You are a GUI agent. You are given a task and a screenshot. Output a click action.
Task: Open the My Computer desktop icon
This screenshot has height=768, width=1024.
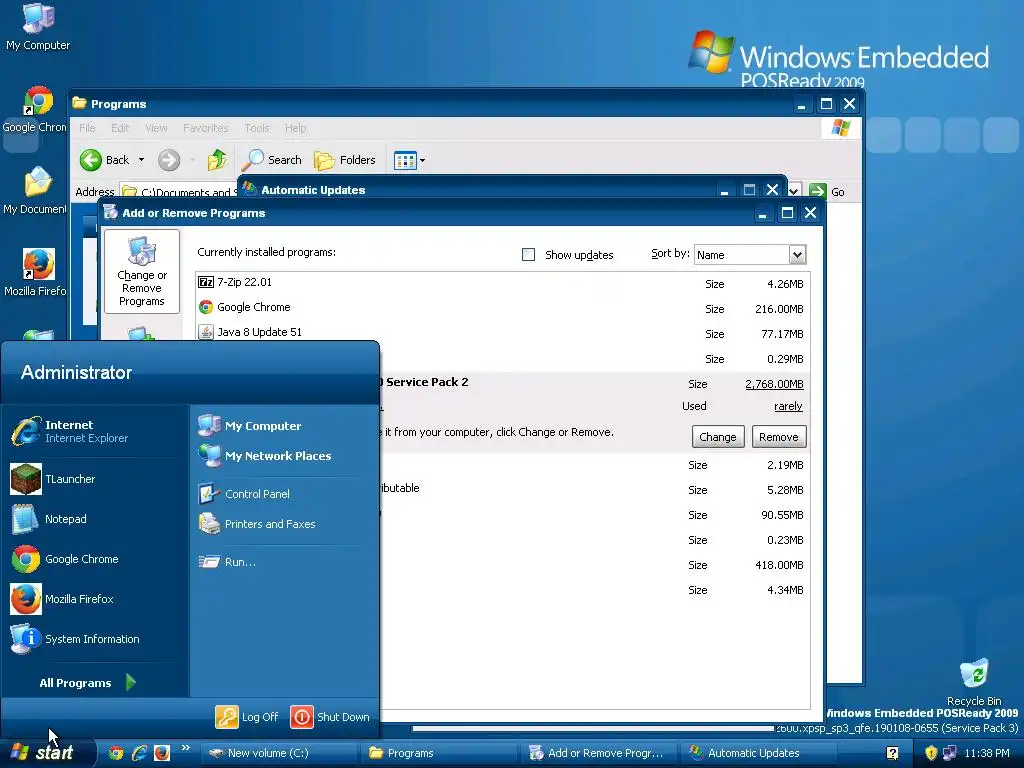tap(38, 26)
